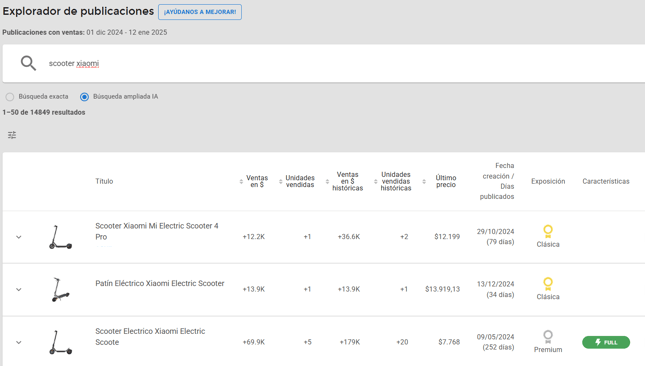This screenshot has width=645, height=366.
Task: Sort by Ventas en $ arrows
Action: point(241,181)
